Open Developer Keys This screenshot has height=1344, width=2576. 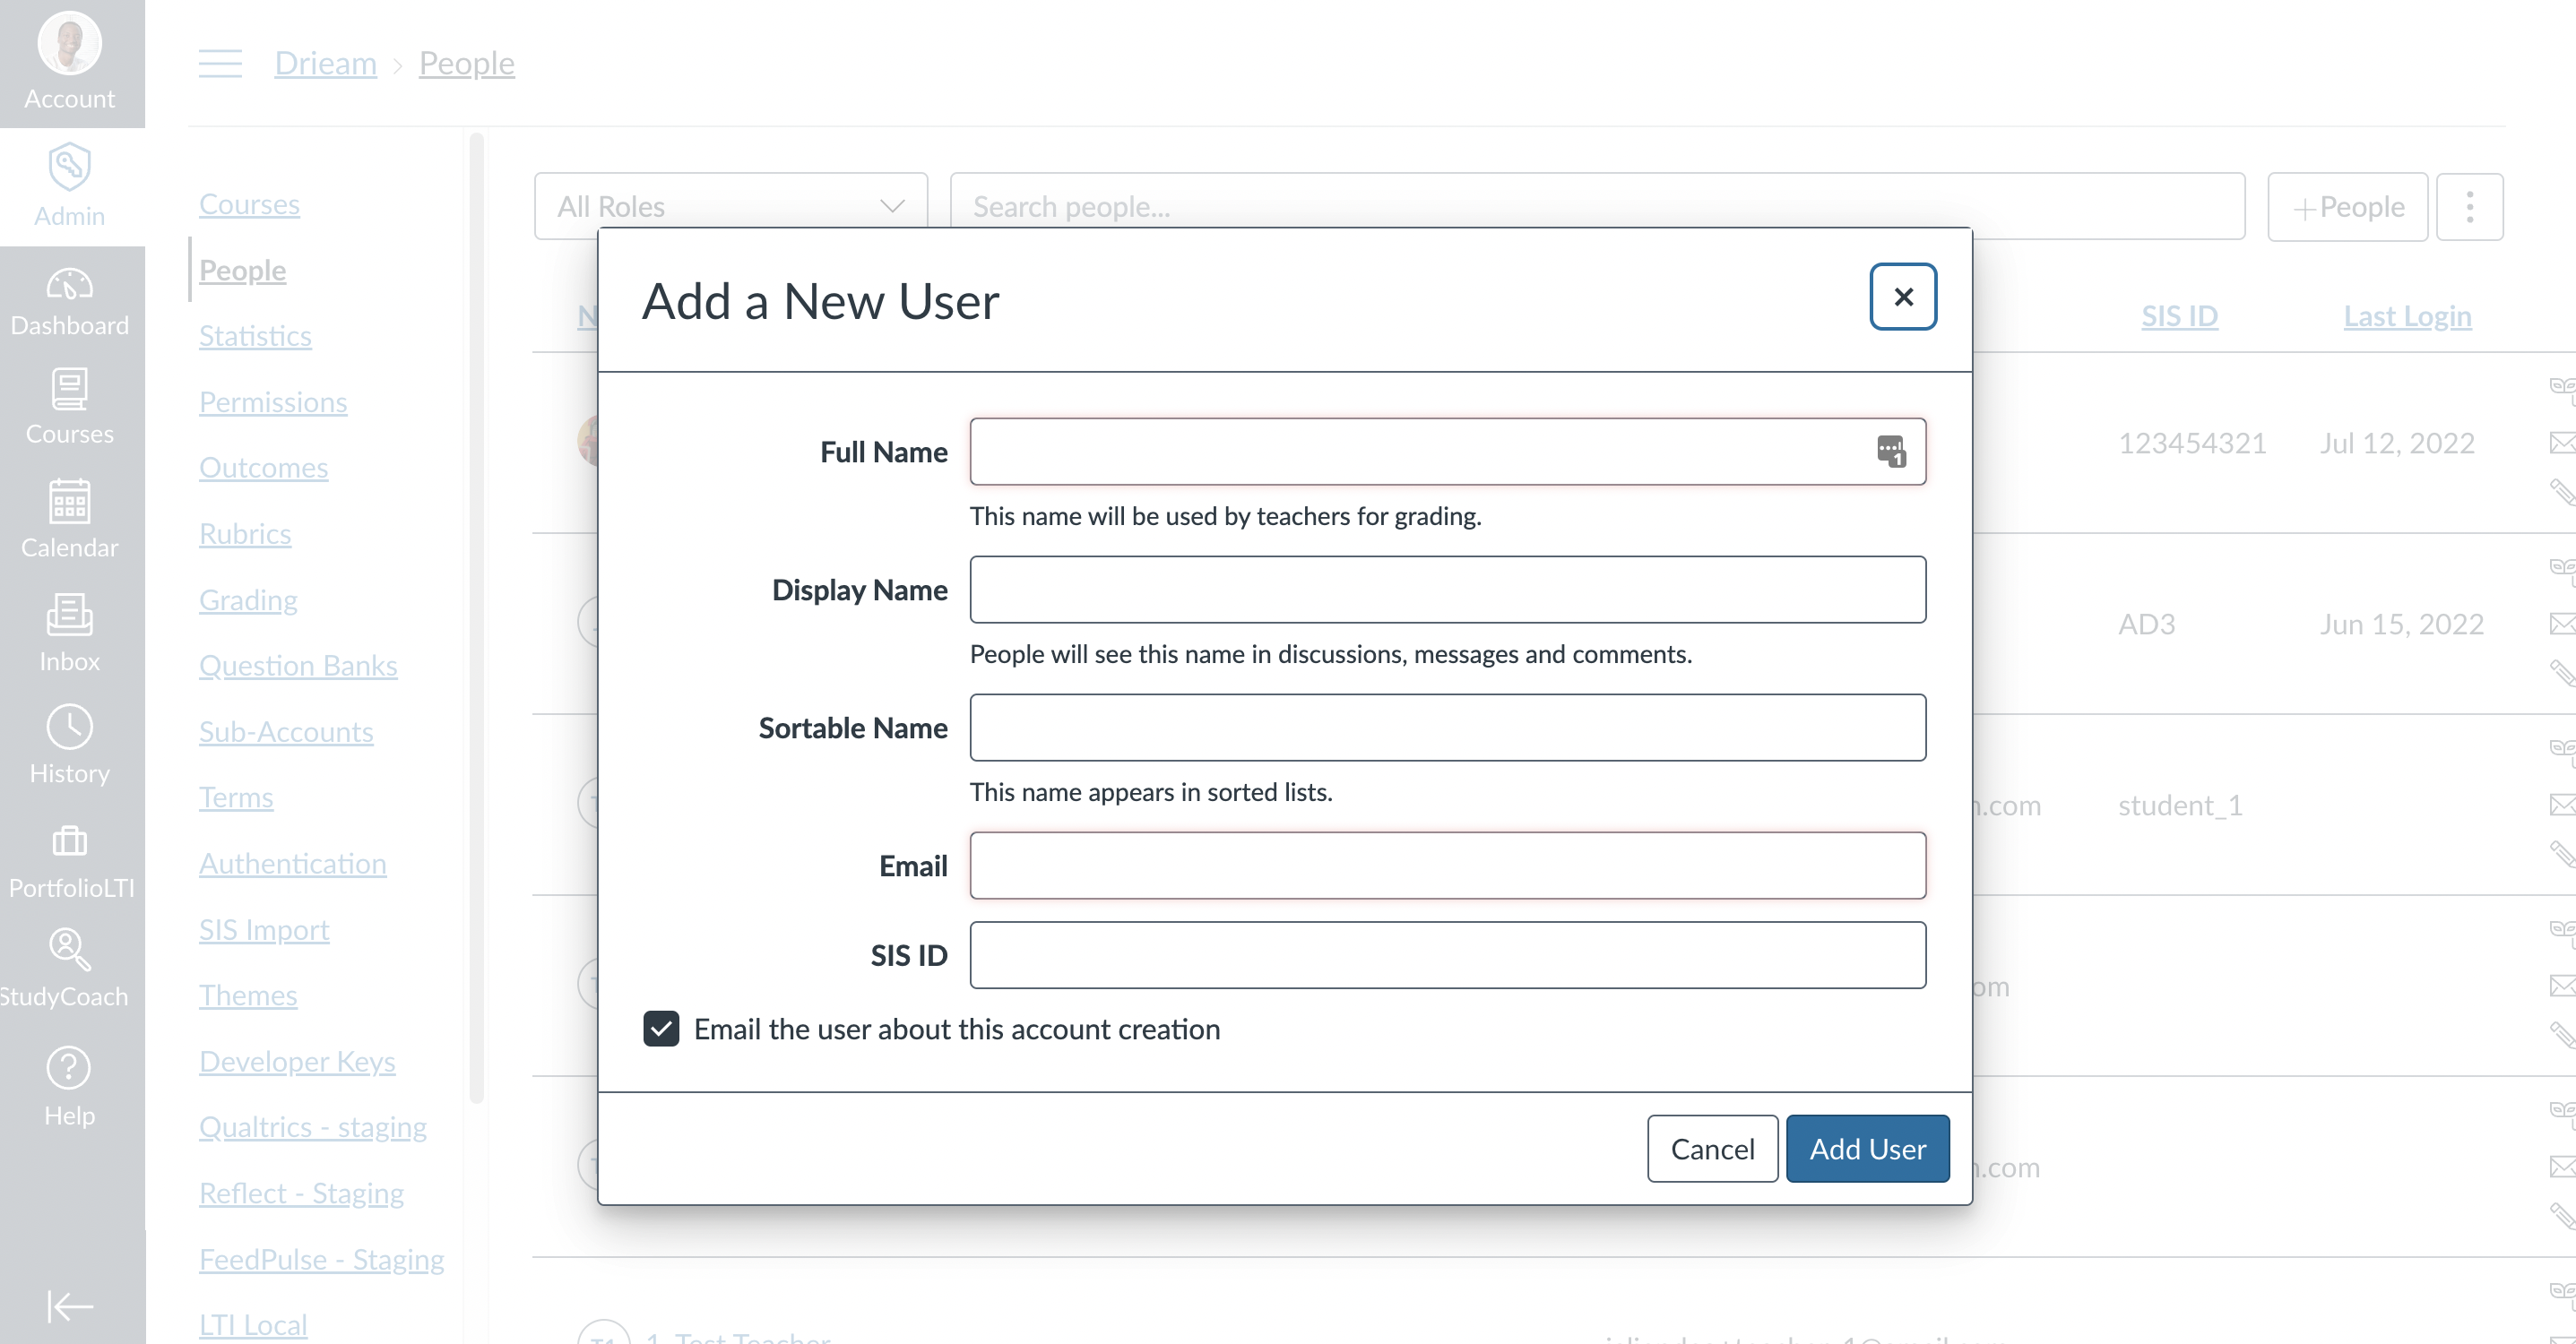297,1062
